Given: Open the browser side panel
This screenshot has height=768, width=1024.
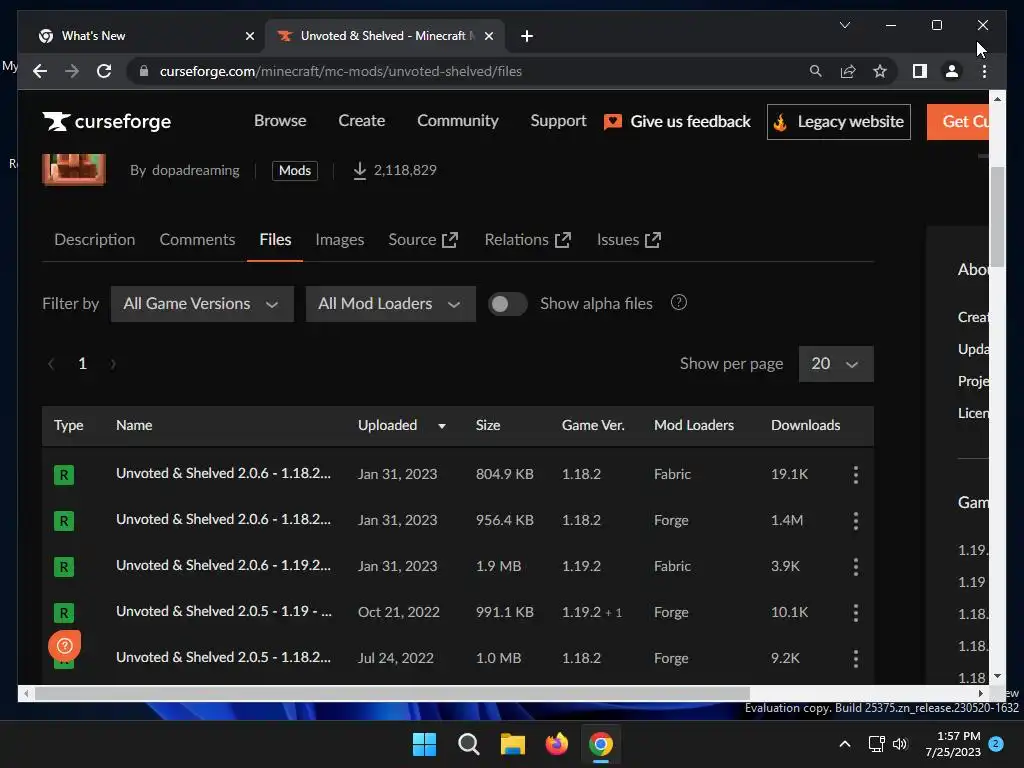Looking at the screenshot, I should 920,71.
